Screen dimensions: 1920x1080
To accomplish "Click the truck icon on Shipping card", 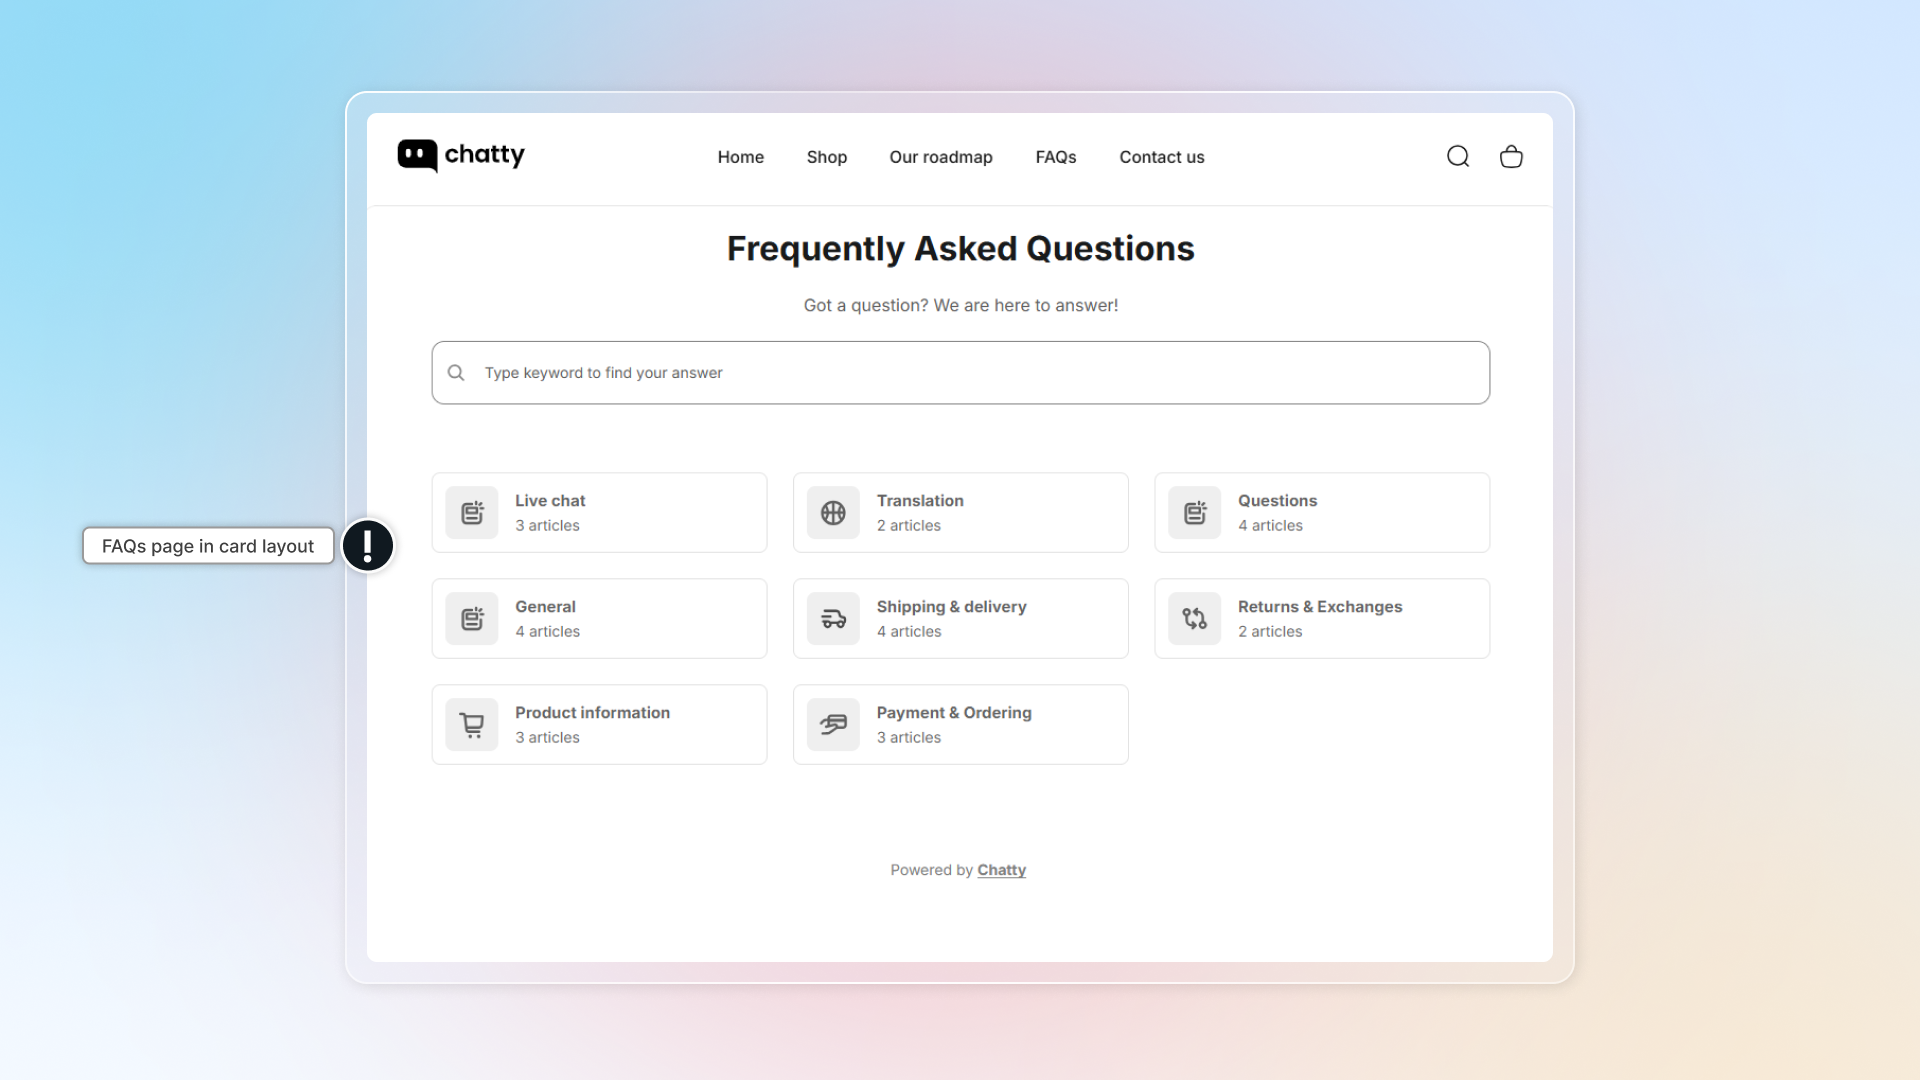I will click(833, 619).
